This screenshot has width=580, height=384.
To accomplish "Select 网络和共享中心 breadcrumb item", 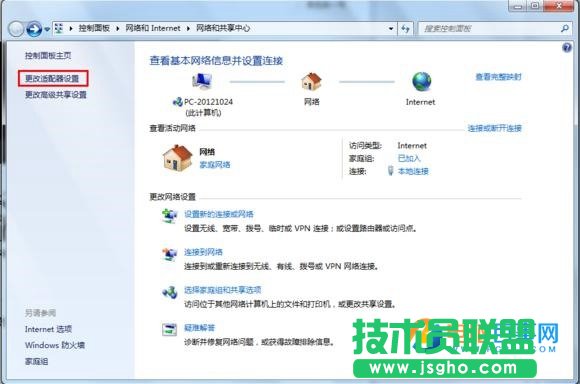I will (x=223, y=28).
